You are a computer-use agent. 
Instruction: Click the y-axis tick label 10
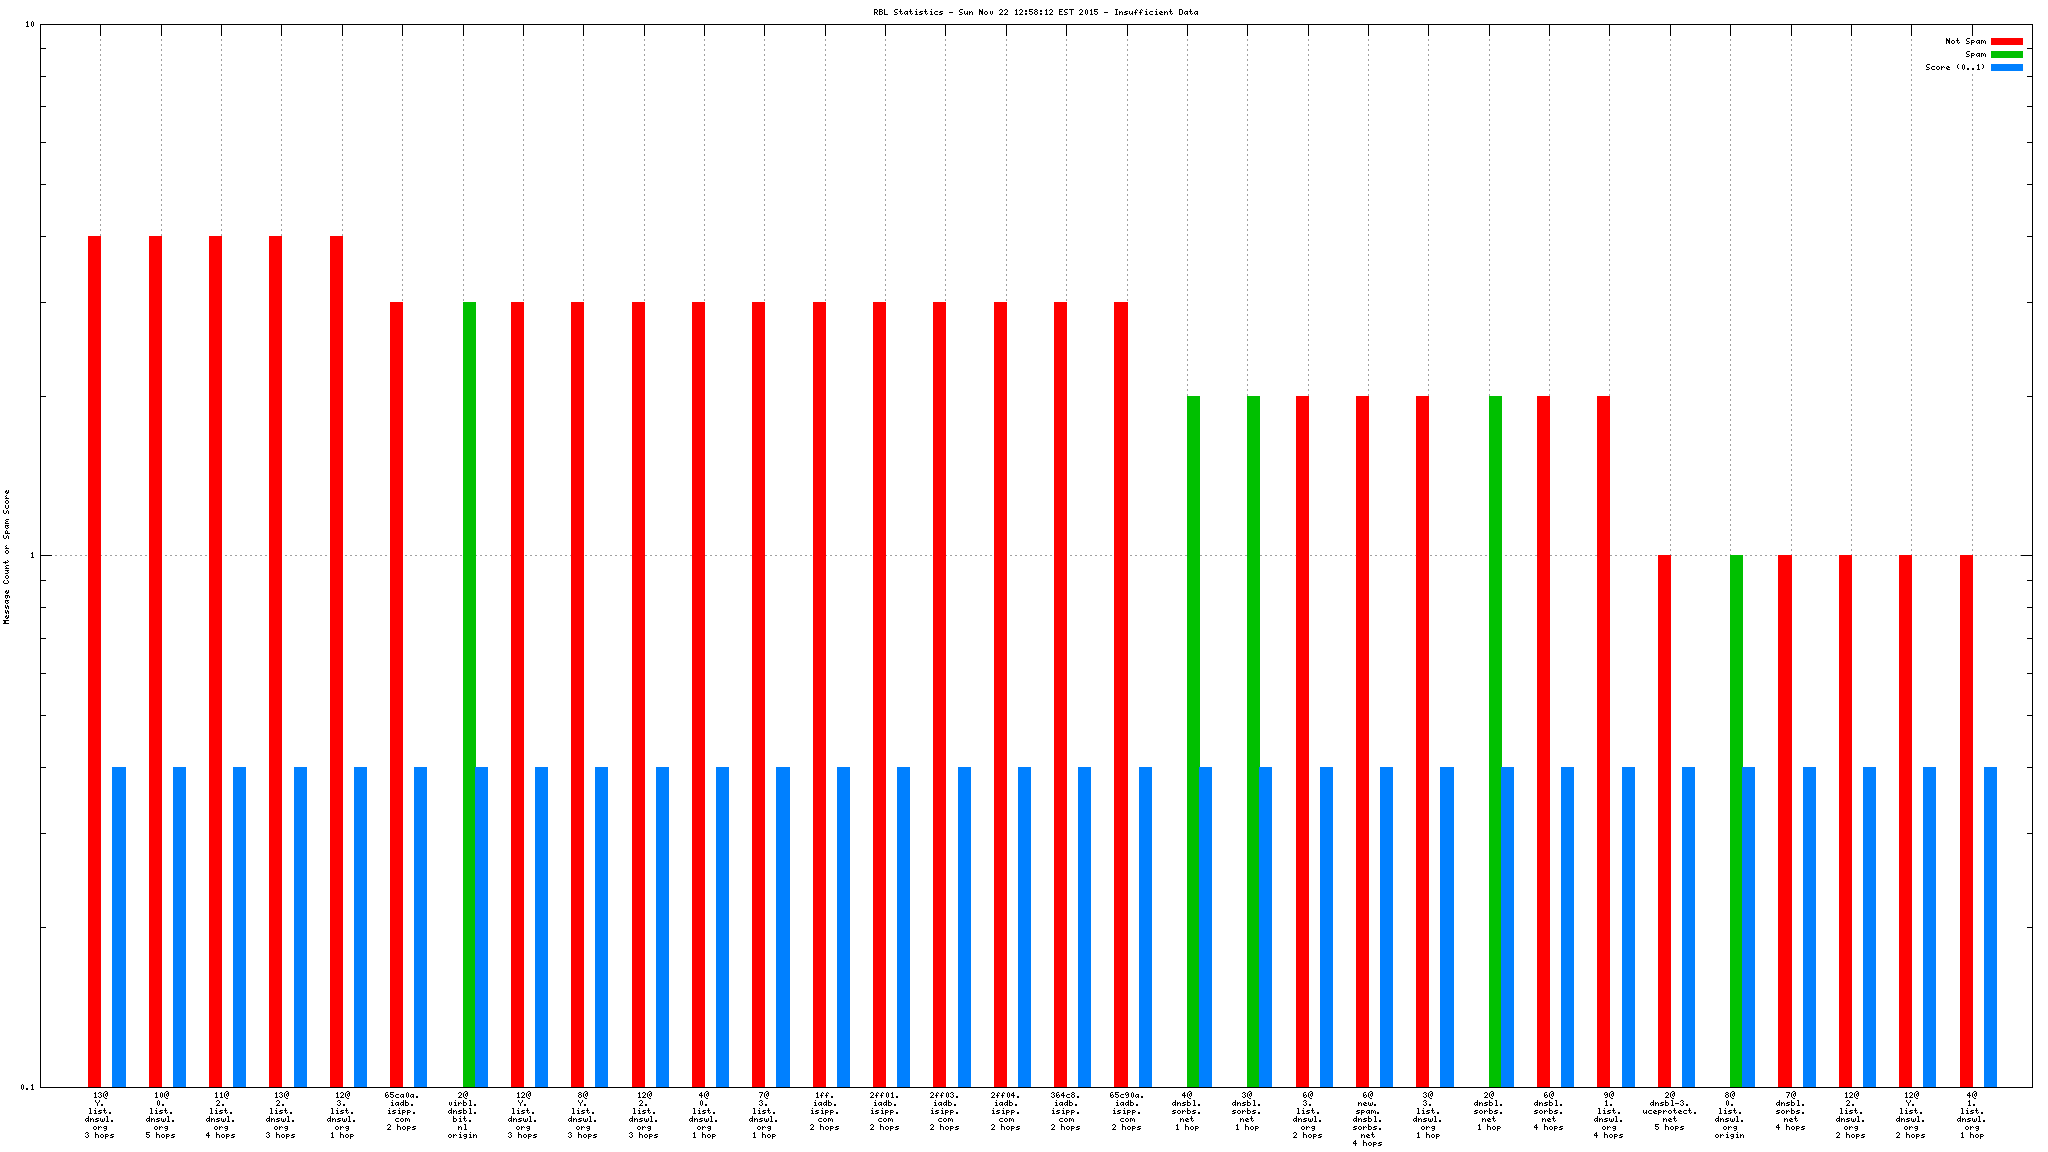click(29, 25)
